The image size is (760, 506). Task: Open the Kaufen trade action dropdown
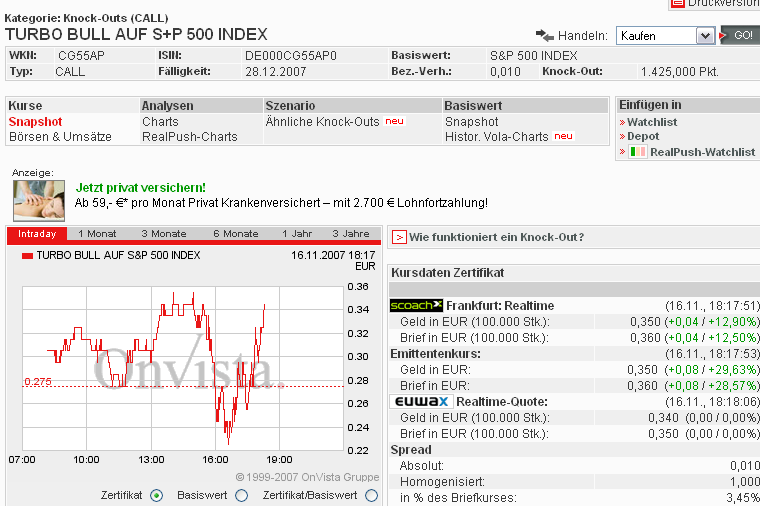665,36
